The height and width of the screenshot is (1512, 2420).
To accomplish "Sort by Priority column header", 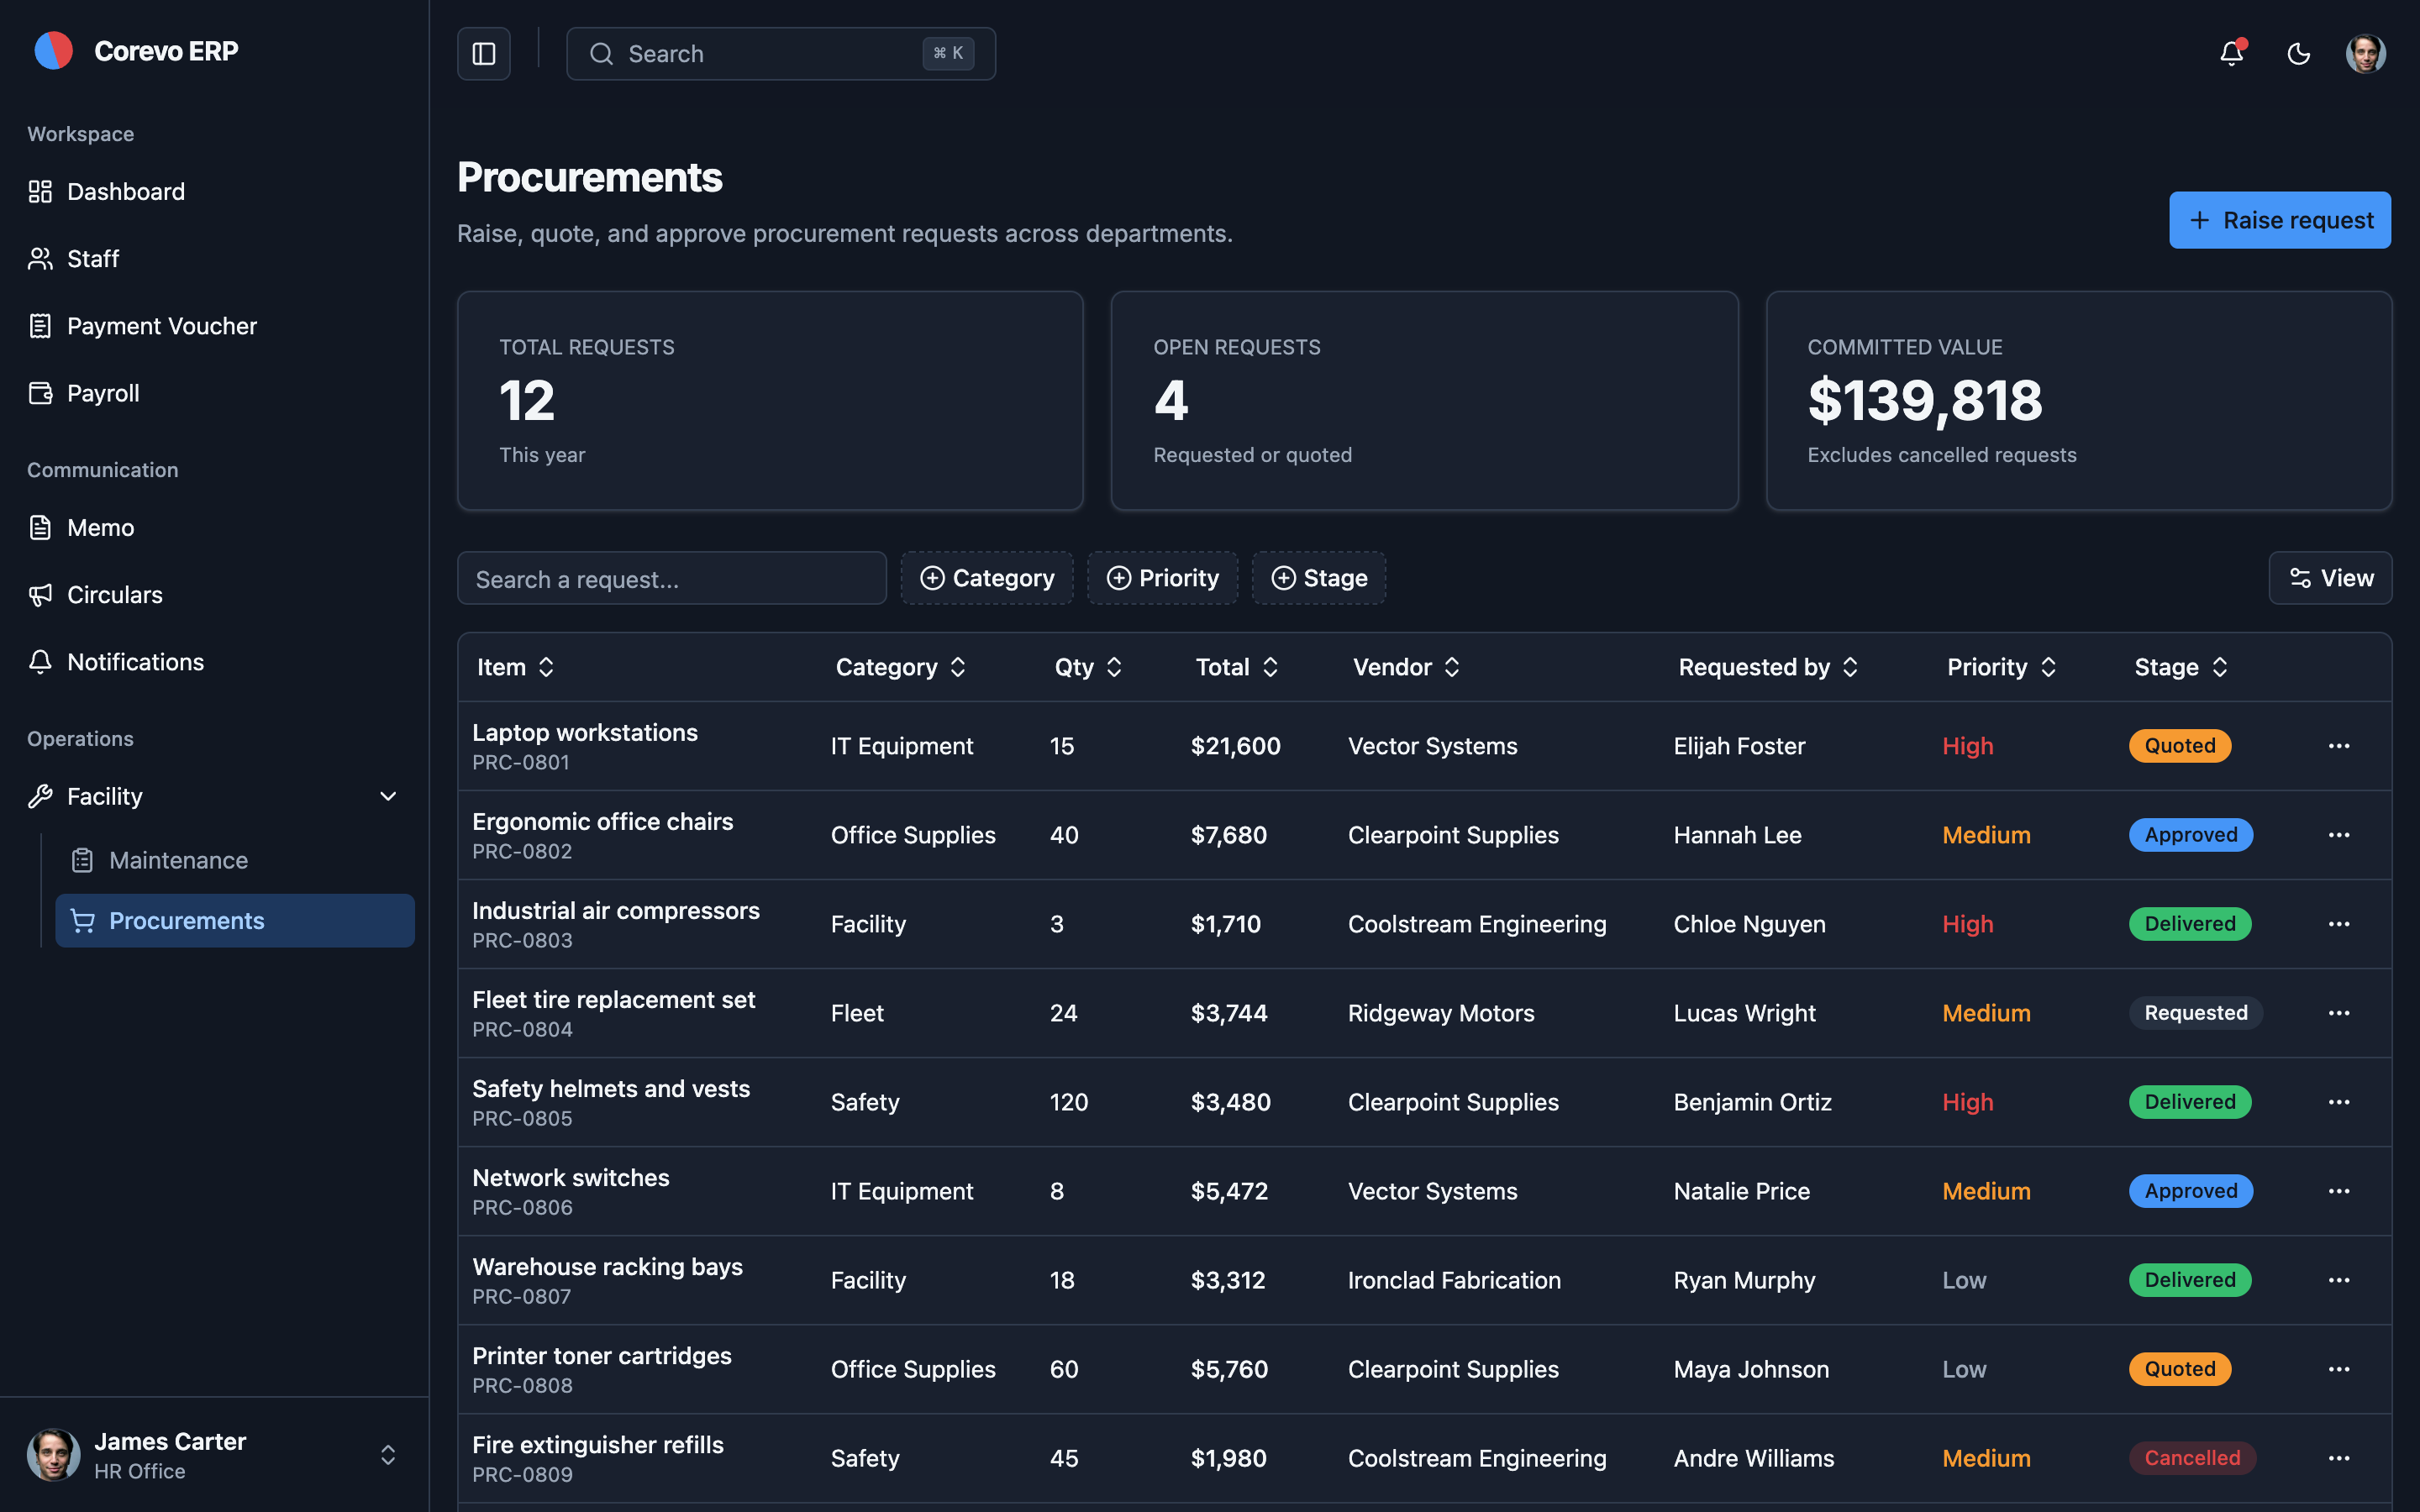I will [x=2001, y=667].
